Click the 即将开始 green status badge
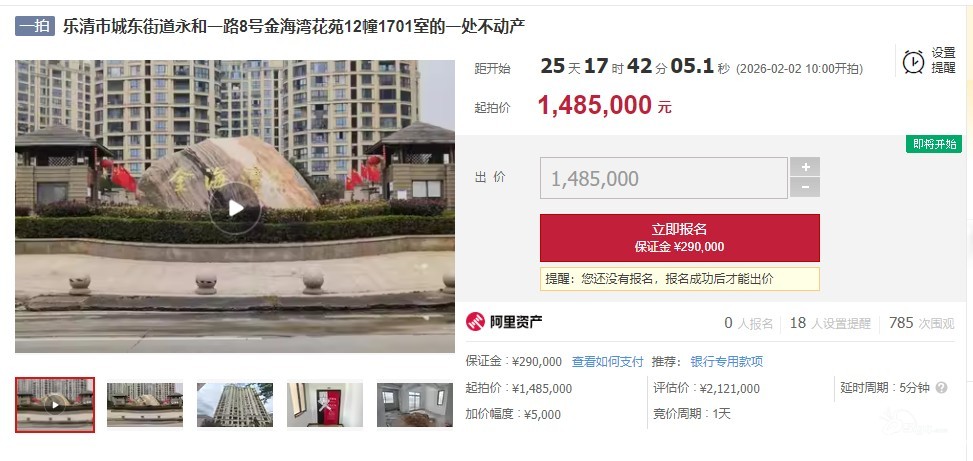This screenshot has height=461, width=973. tap(934, 144)
